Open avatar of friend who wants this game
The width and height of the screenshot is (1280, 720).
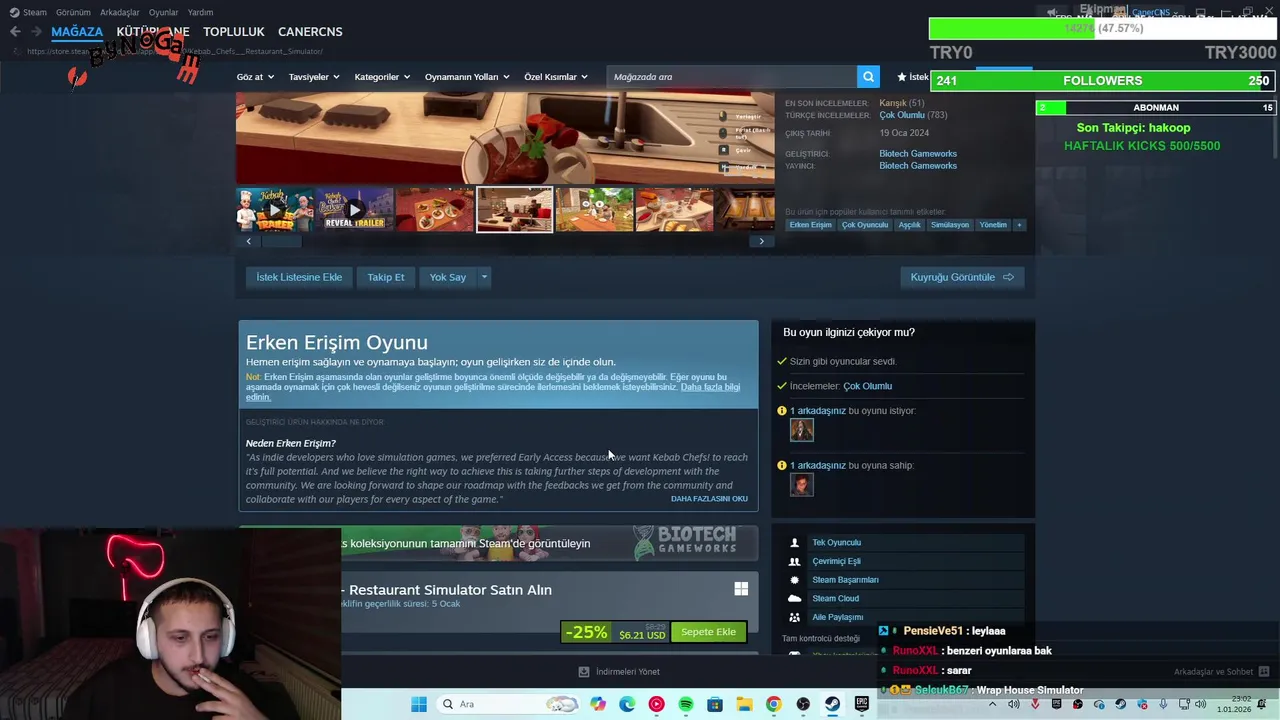tap(801, 430)
